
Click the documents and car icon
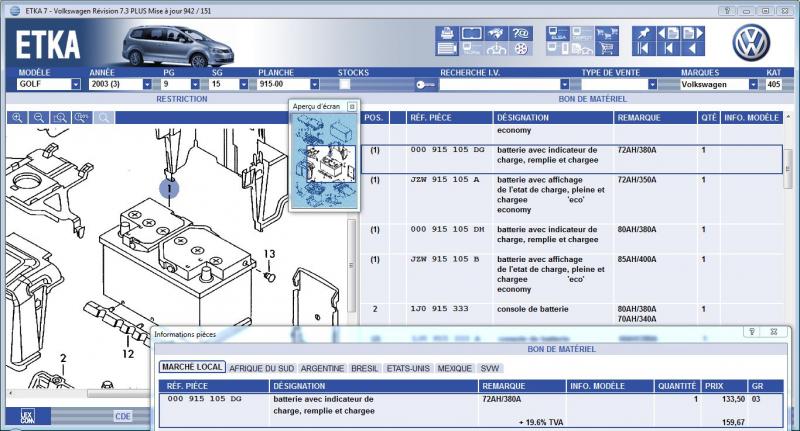[582, 49]
